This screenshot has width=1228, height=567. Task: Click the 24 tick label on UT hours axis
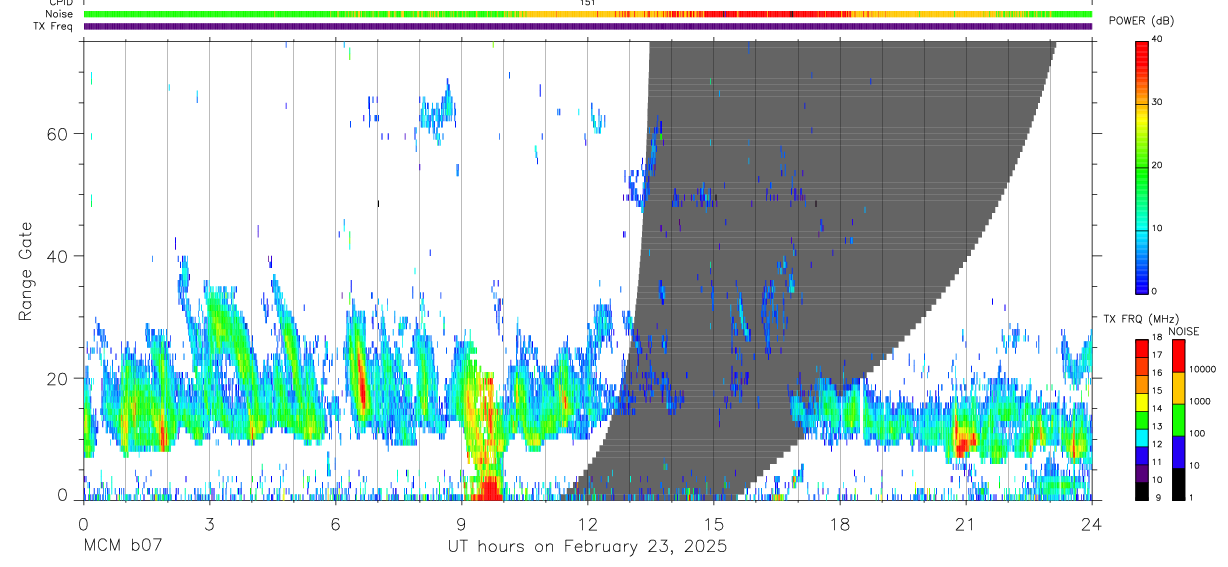(x=1092, y=523)
